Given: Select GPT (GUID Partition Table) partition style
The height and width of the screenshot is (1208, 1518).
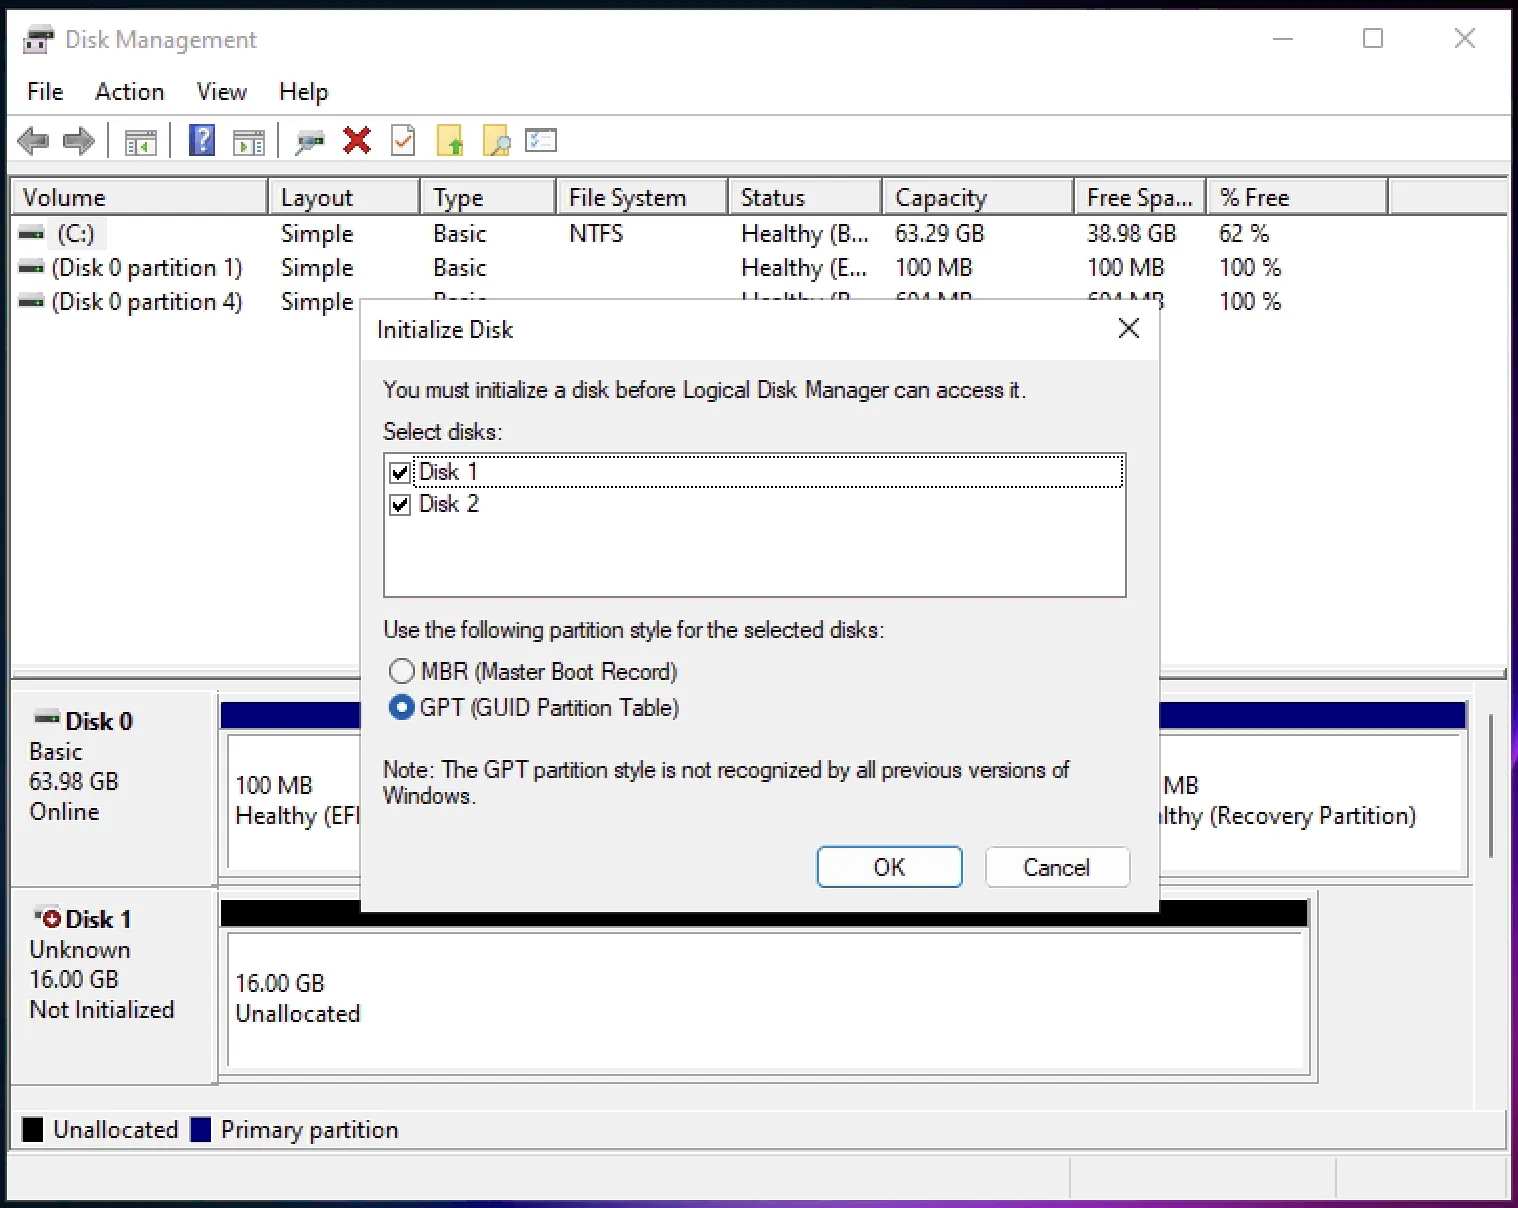Looking at the screenshot, I should pos(401,707).
